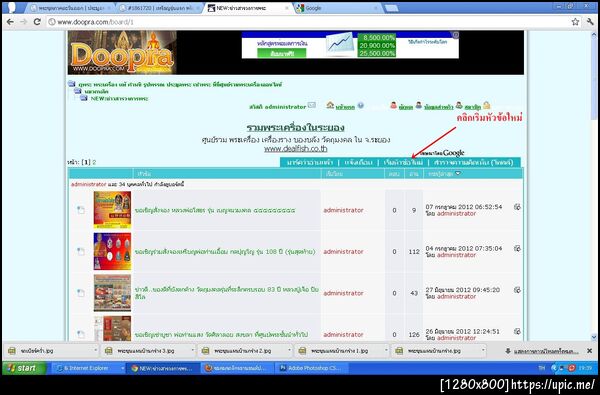Click topic status icon in the 43-views row
Viewport: 600px width, 395px height.
[81, 293]
